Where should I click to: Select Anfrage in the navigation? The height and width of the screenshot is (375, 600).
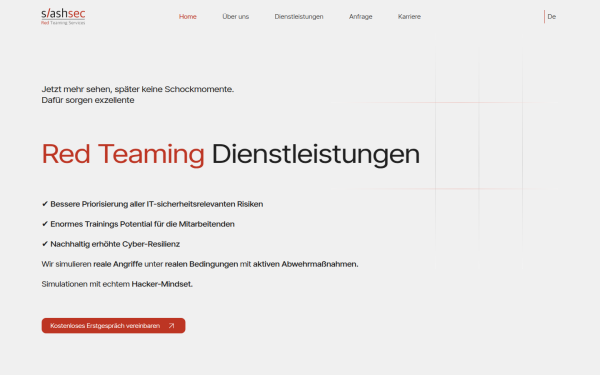pos(360,16)
